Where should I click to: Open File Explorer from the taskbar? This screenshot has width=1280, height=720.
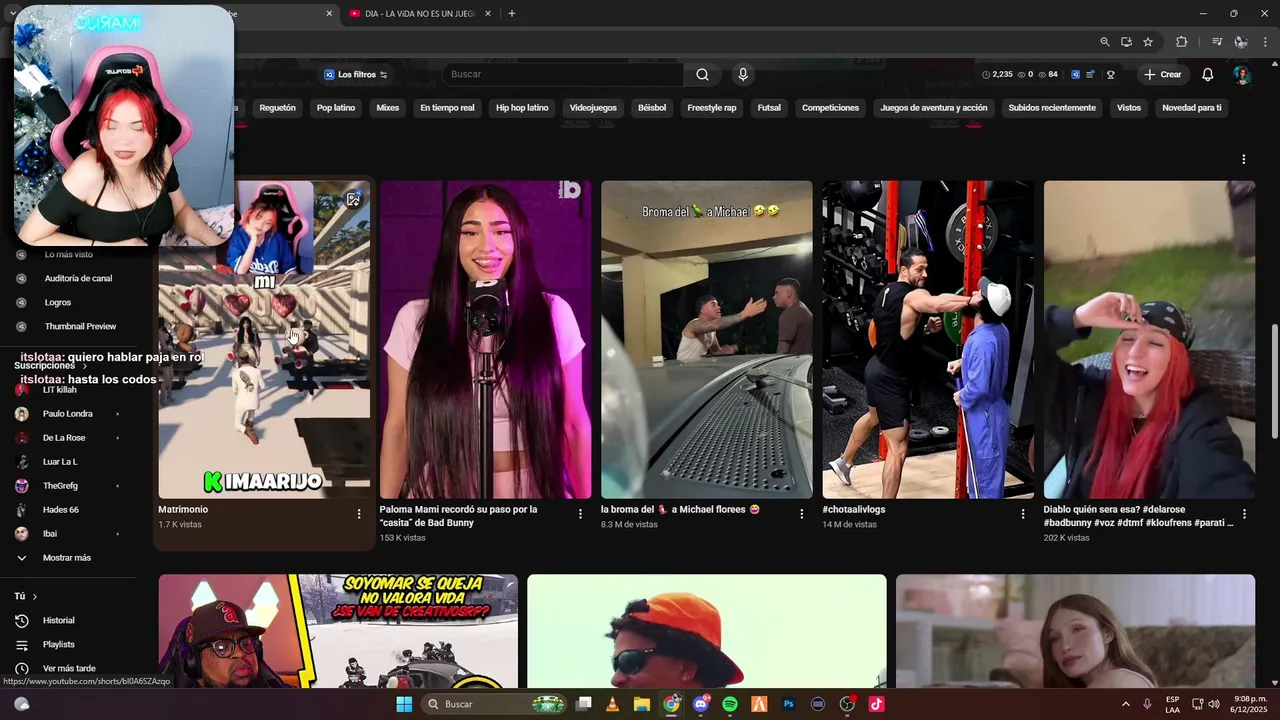coord(641,704)
